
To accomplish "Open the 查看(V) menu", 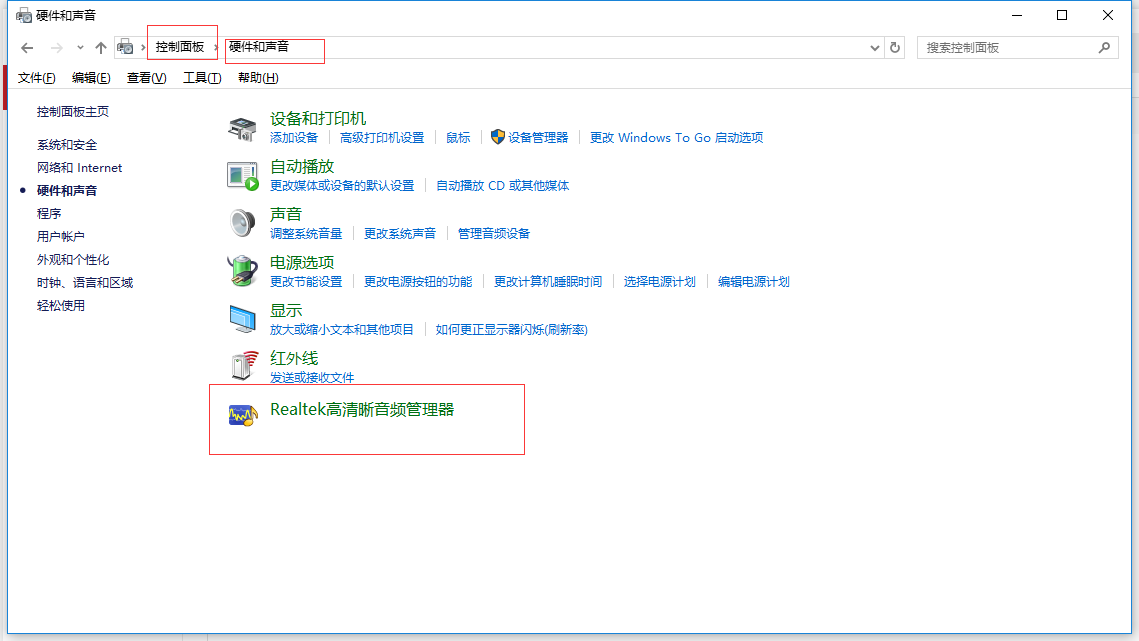I will [146, 78].
